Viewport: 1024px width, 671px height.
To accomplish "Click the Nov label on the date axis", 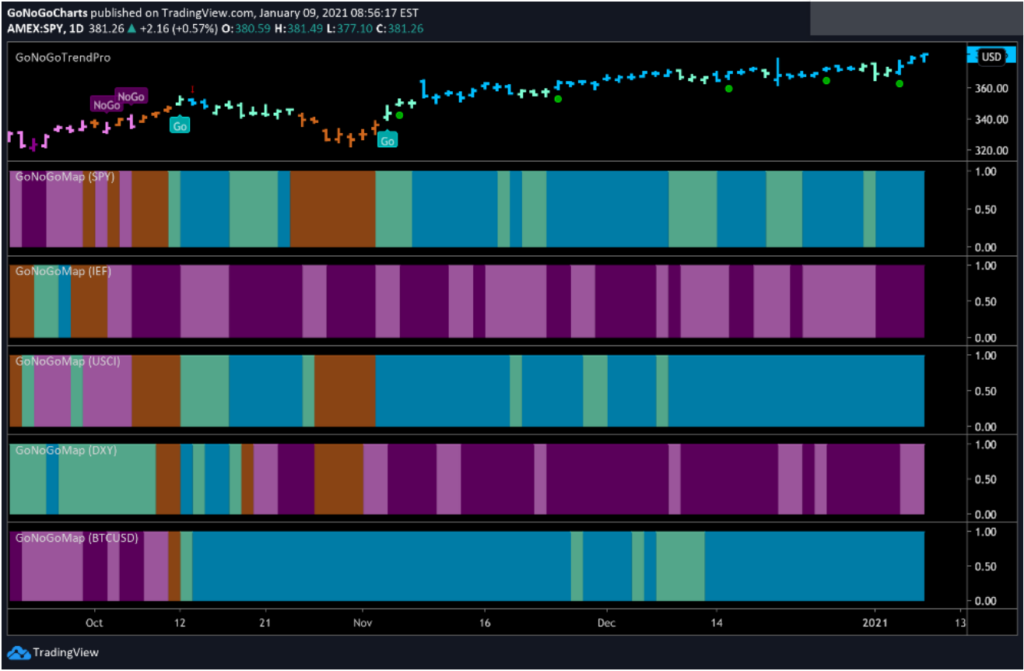I will pos(362,621).
